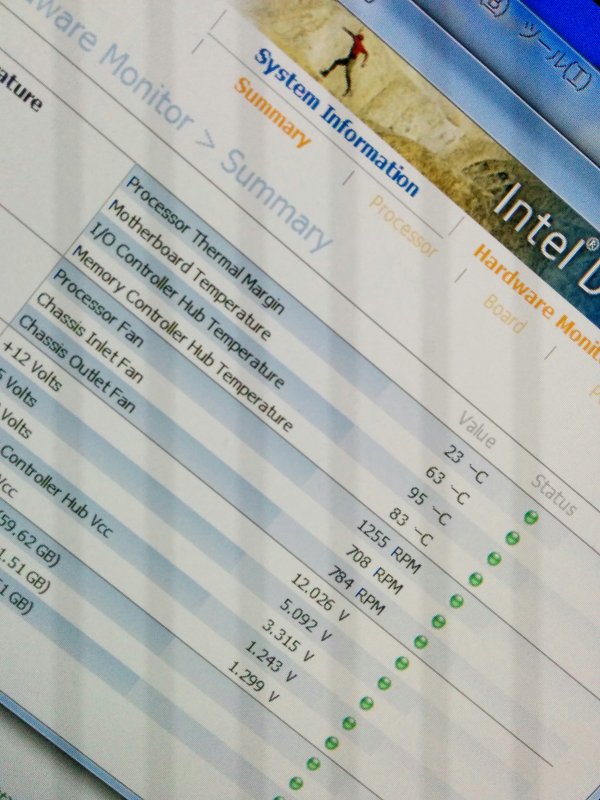The image size is (600, 800).
Task: Click the green status light for Processor Fan
Action: click(x=457, y=601)
